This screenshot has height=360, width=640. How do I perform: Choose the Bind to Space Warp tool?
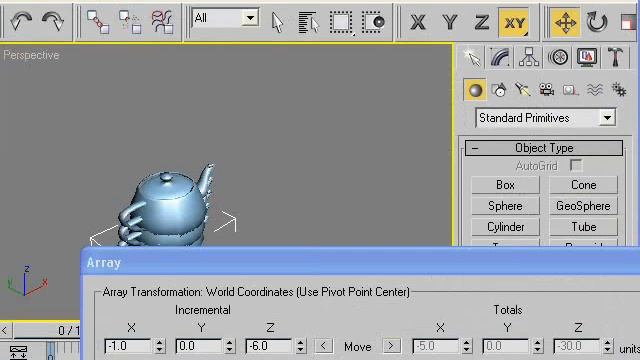[162, 22]
